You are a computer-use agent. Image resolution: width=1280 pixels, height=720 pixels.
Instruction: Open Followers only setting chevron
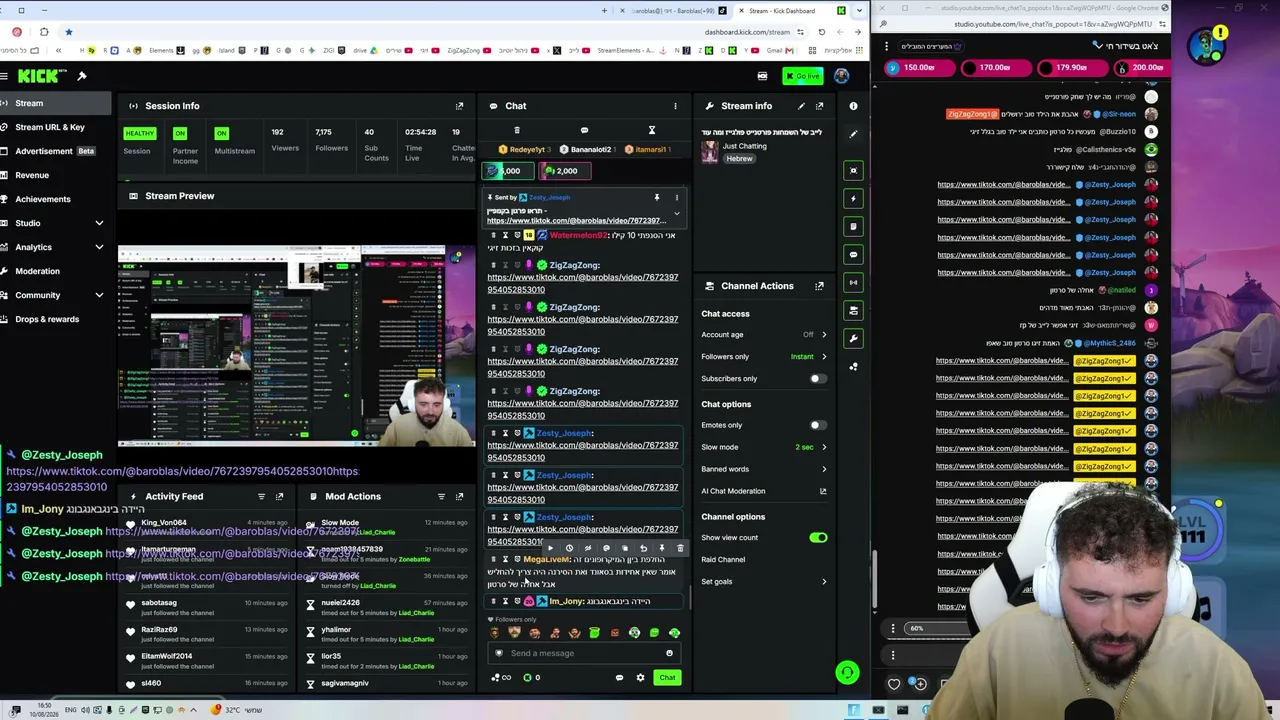824,357
